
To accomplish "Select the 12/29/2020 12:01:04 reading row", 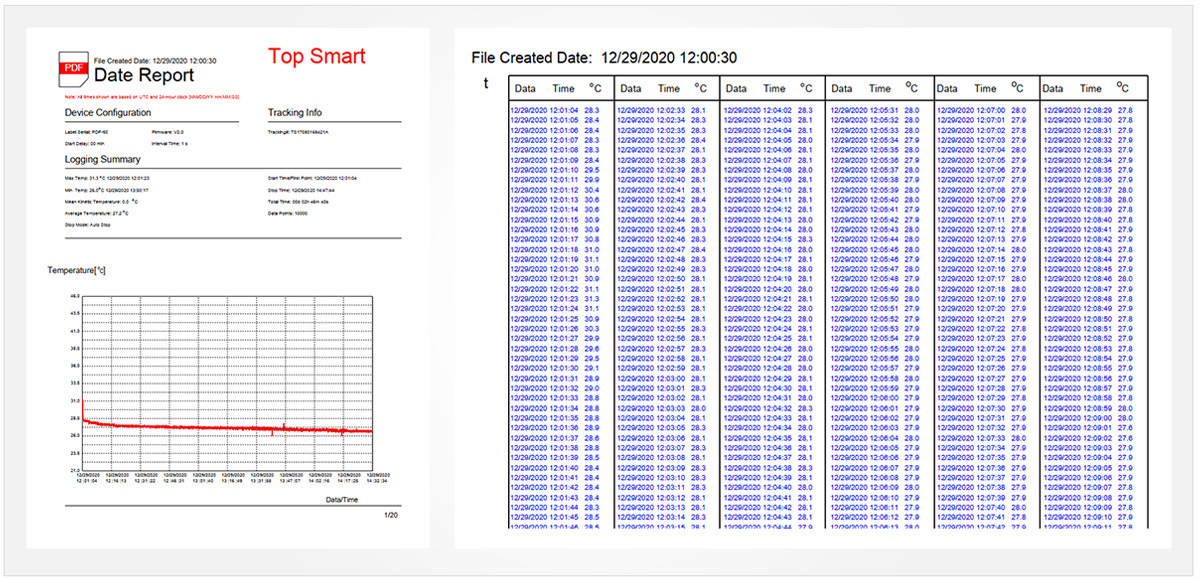I will (555, 109).
